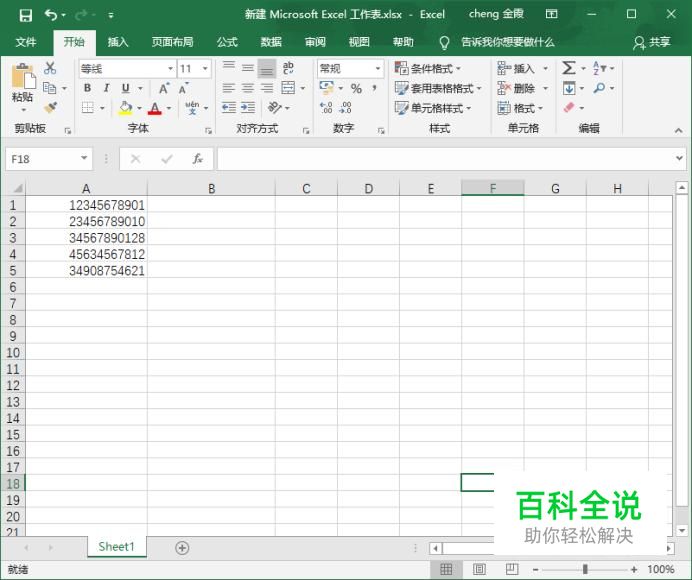Click Accounting Number Format icon
The width and height of the screenshot is (692, 580).
click(x=327, y=88)
